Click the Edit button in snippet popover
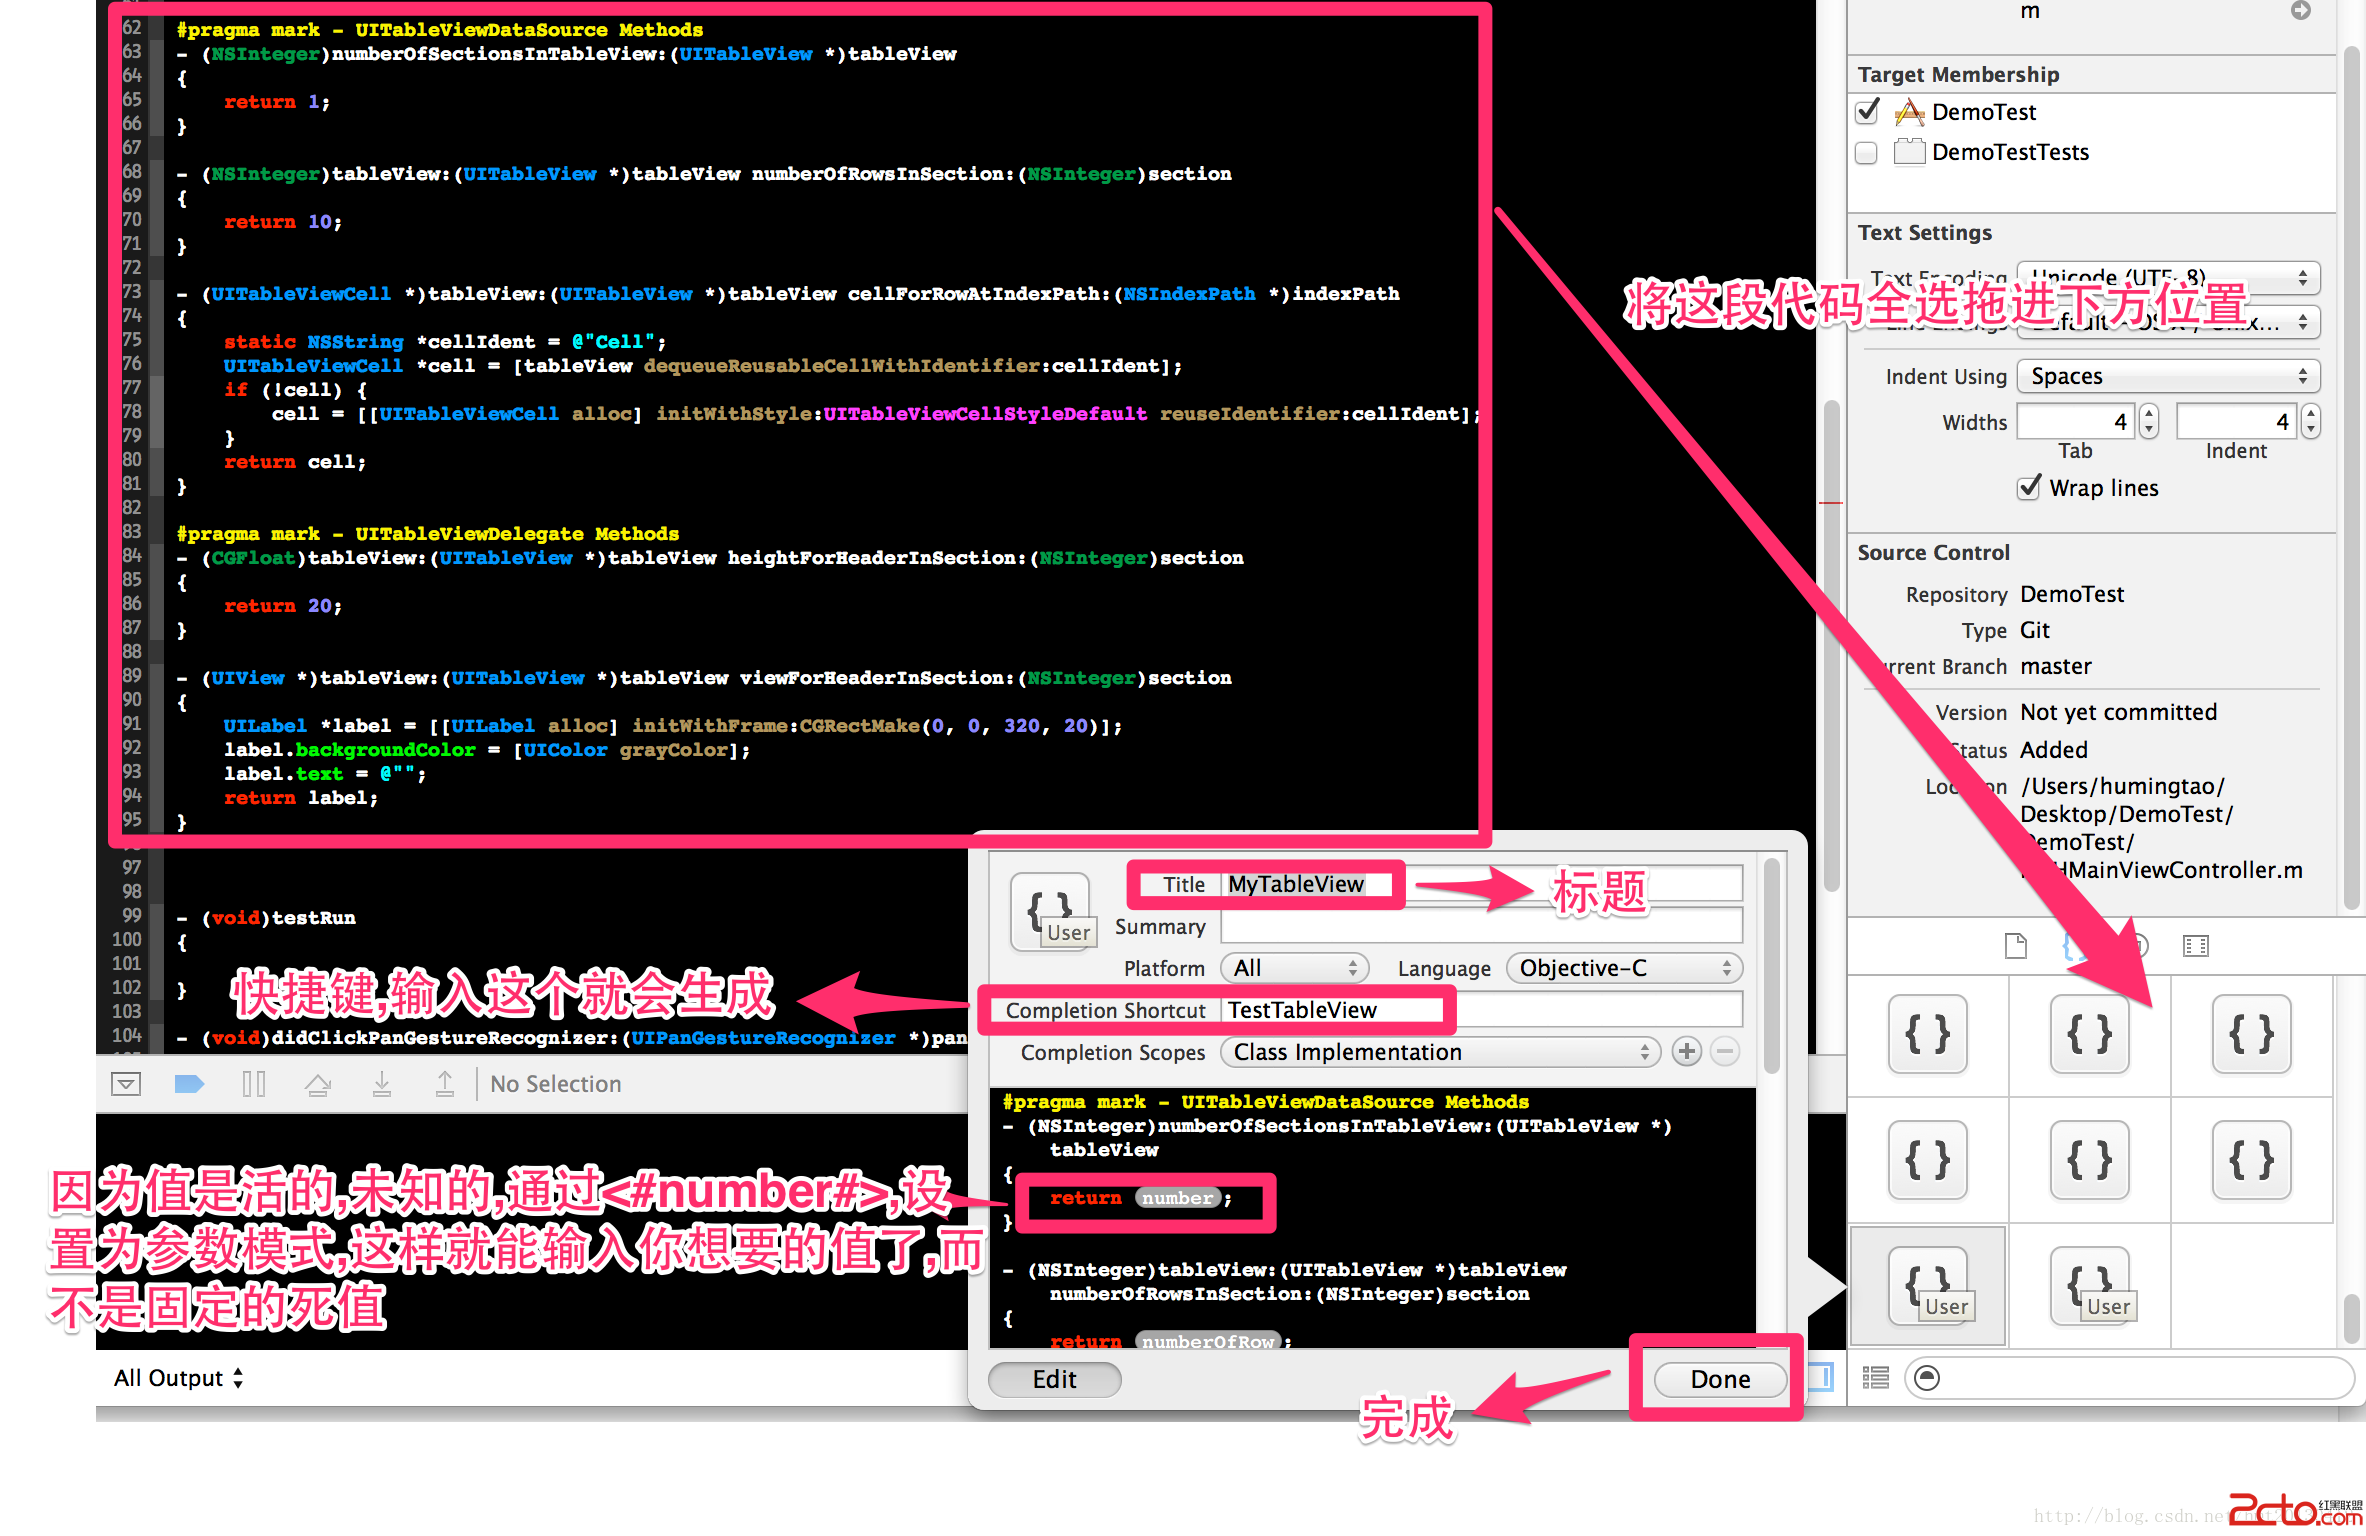This screenshot has height=1536, width=2366. pos(1054,1379)
